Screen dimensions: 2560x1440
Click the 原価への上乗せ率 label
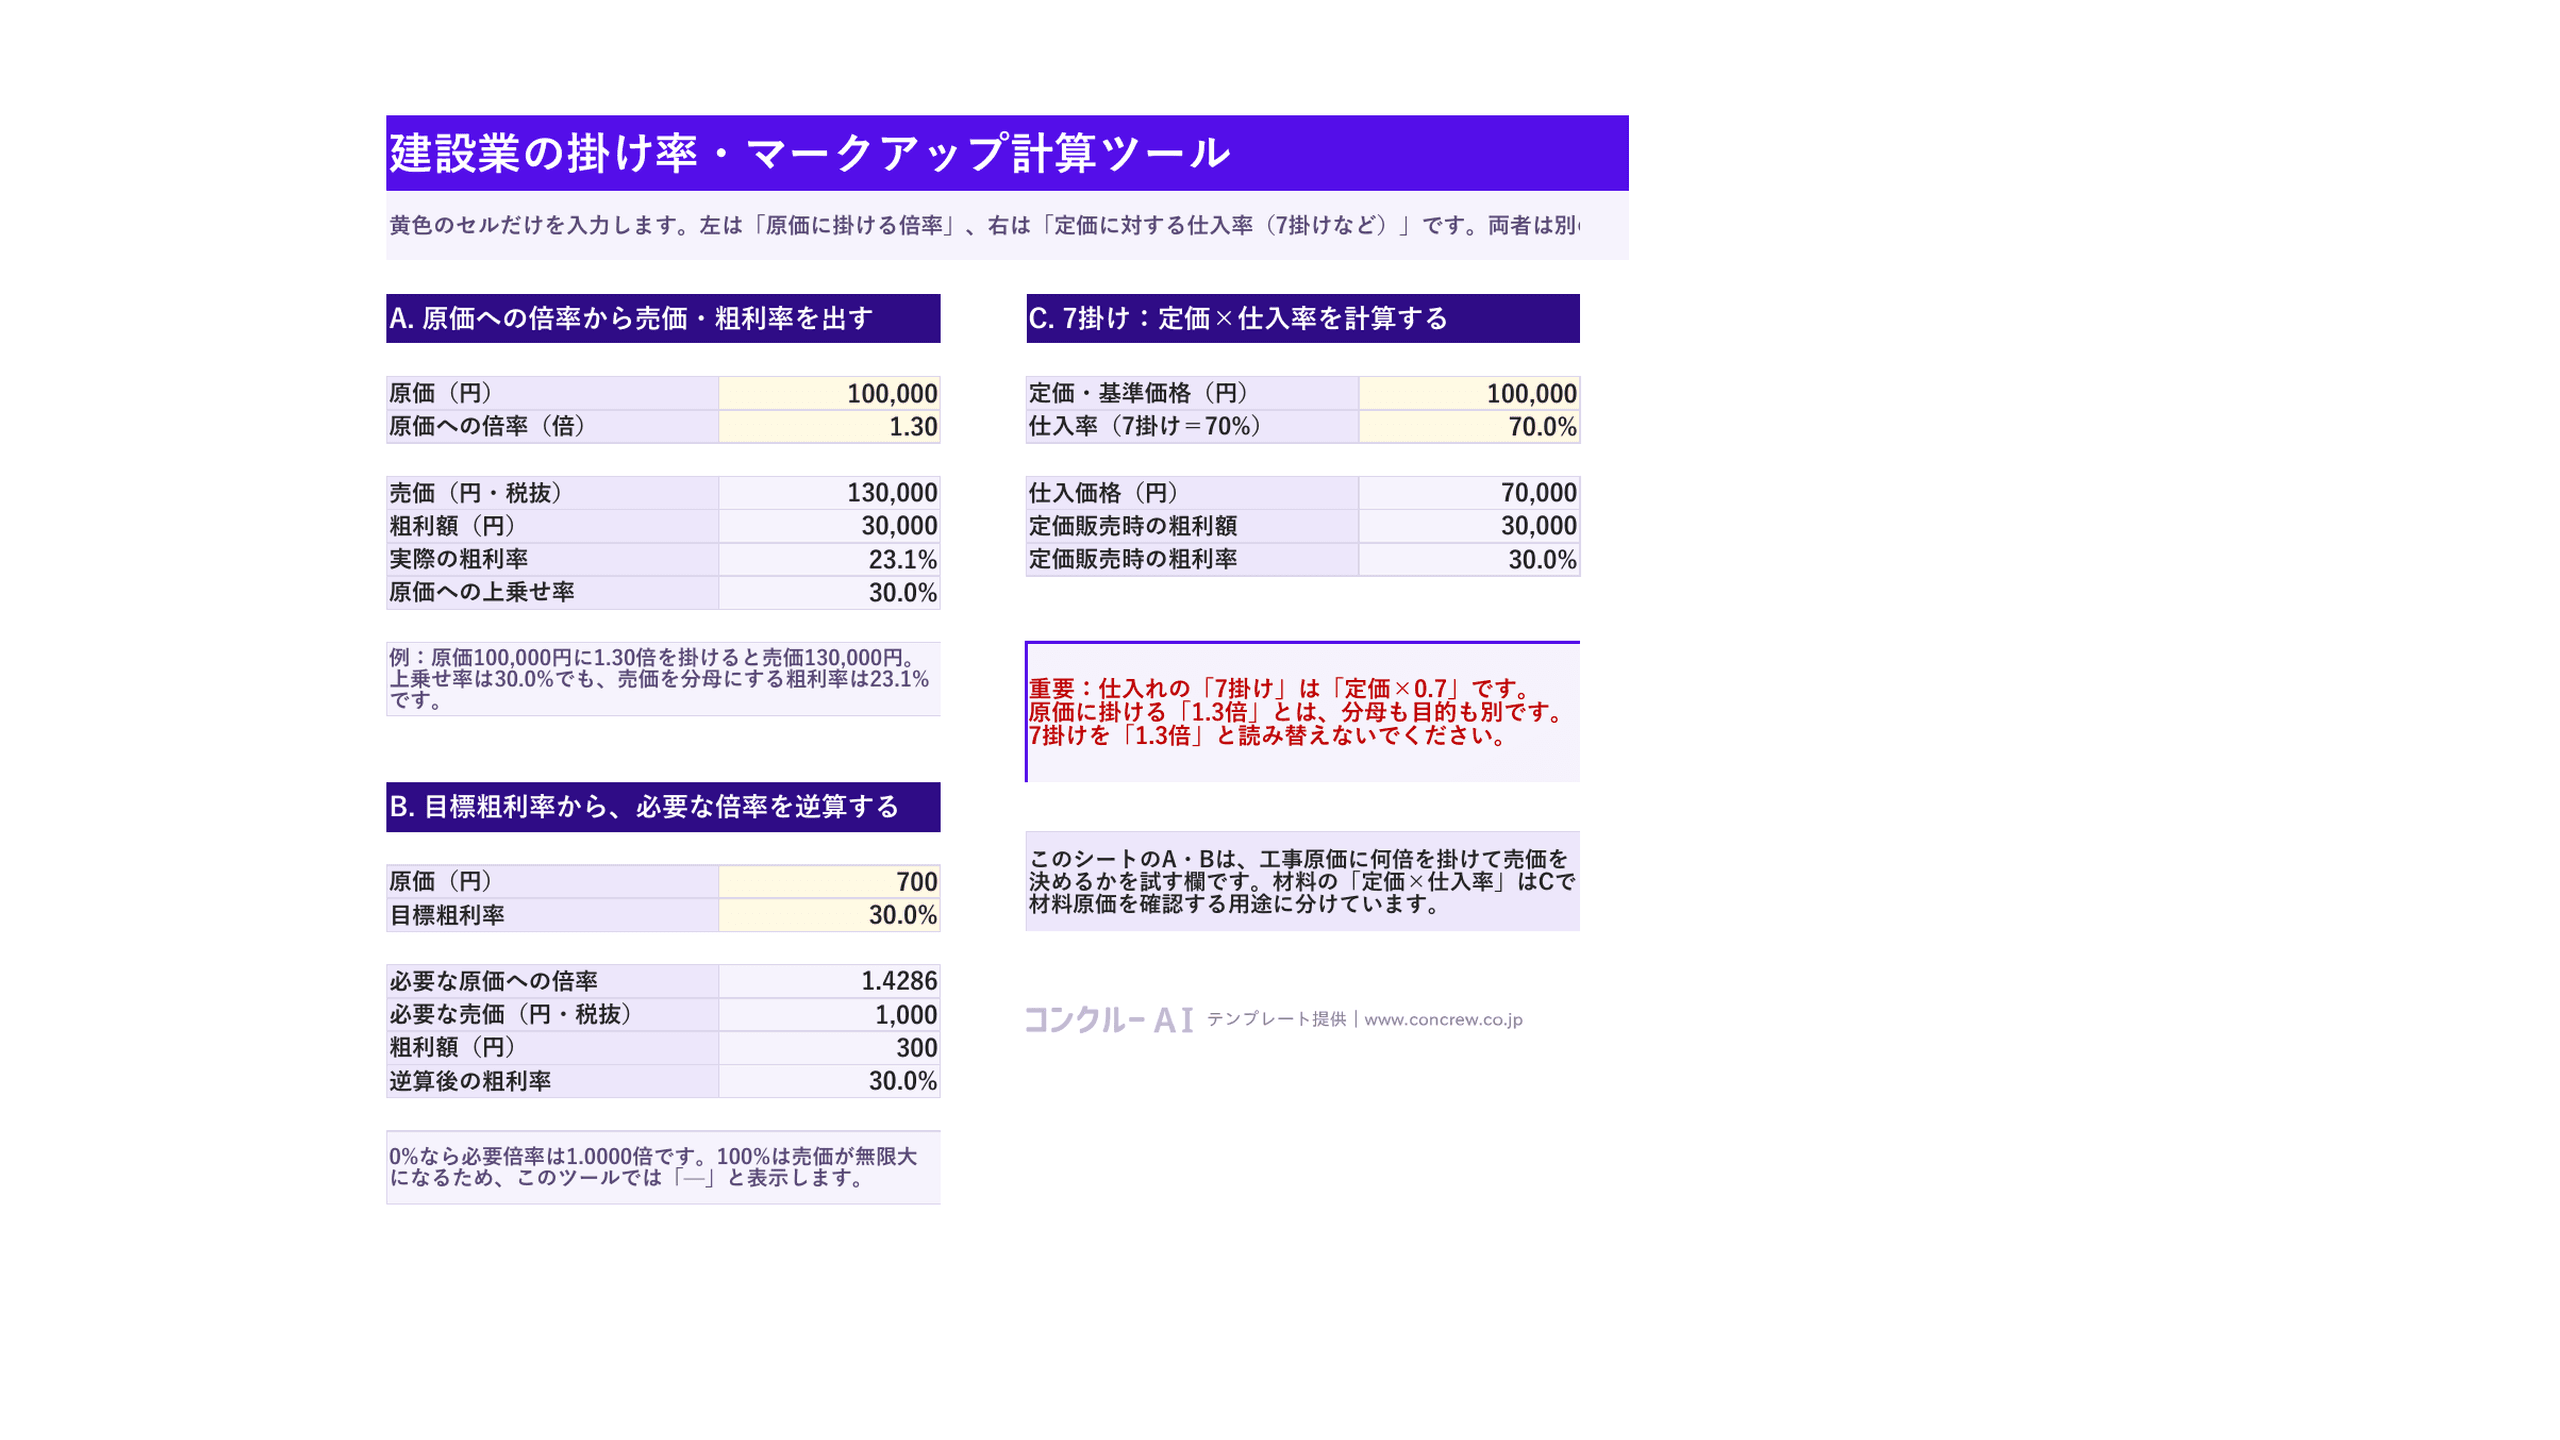[x=552, y=592]
